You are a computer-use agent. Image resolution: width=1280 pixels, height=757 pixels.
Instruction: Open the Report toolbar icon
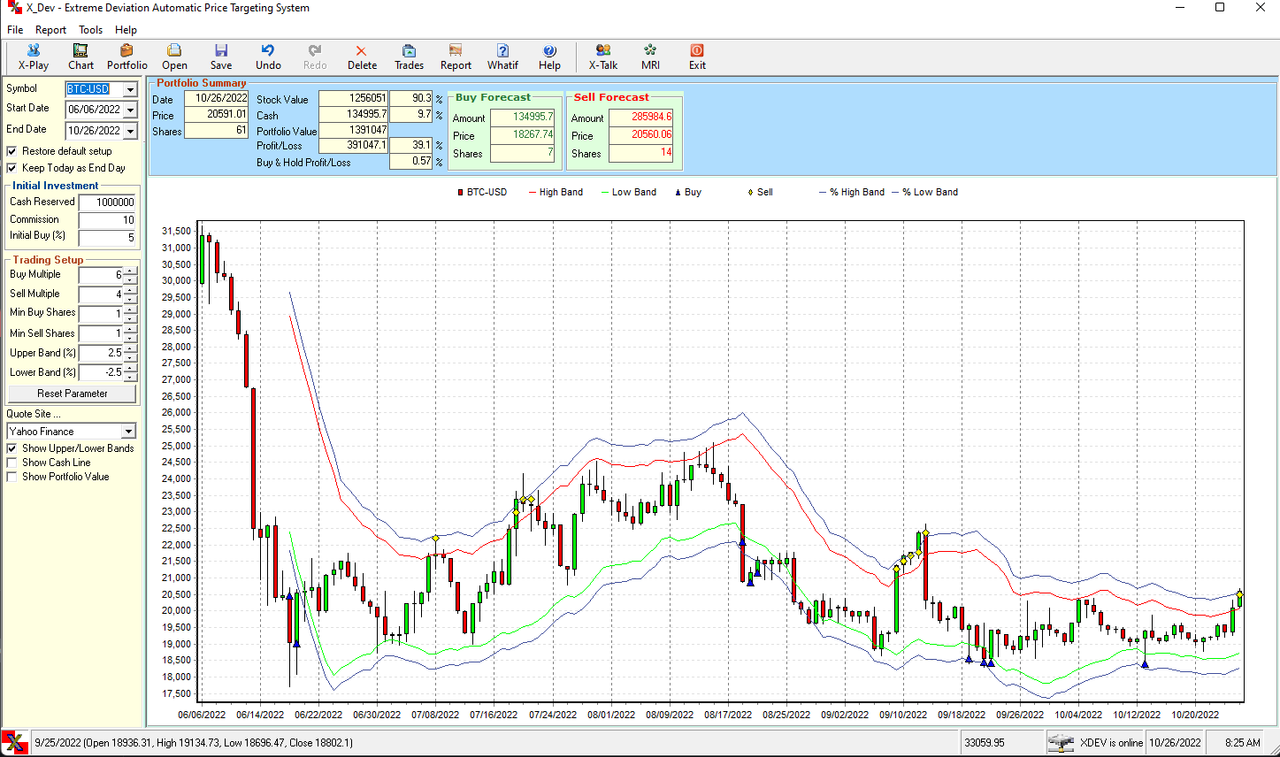pos(456,56)
